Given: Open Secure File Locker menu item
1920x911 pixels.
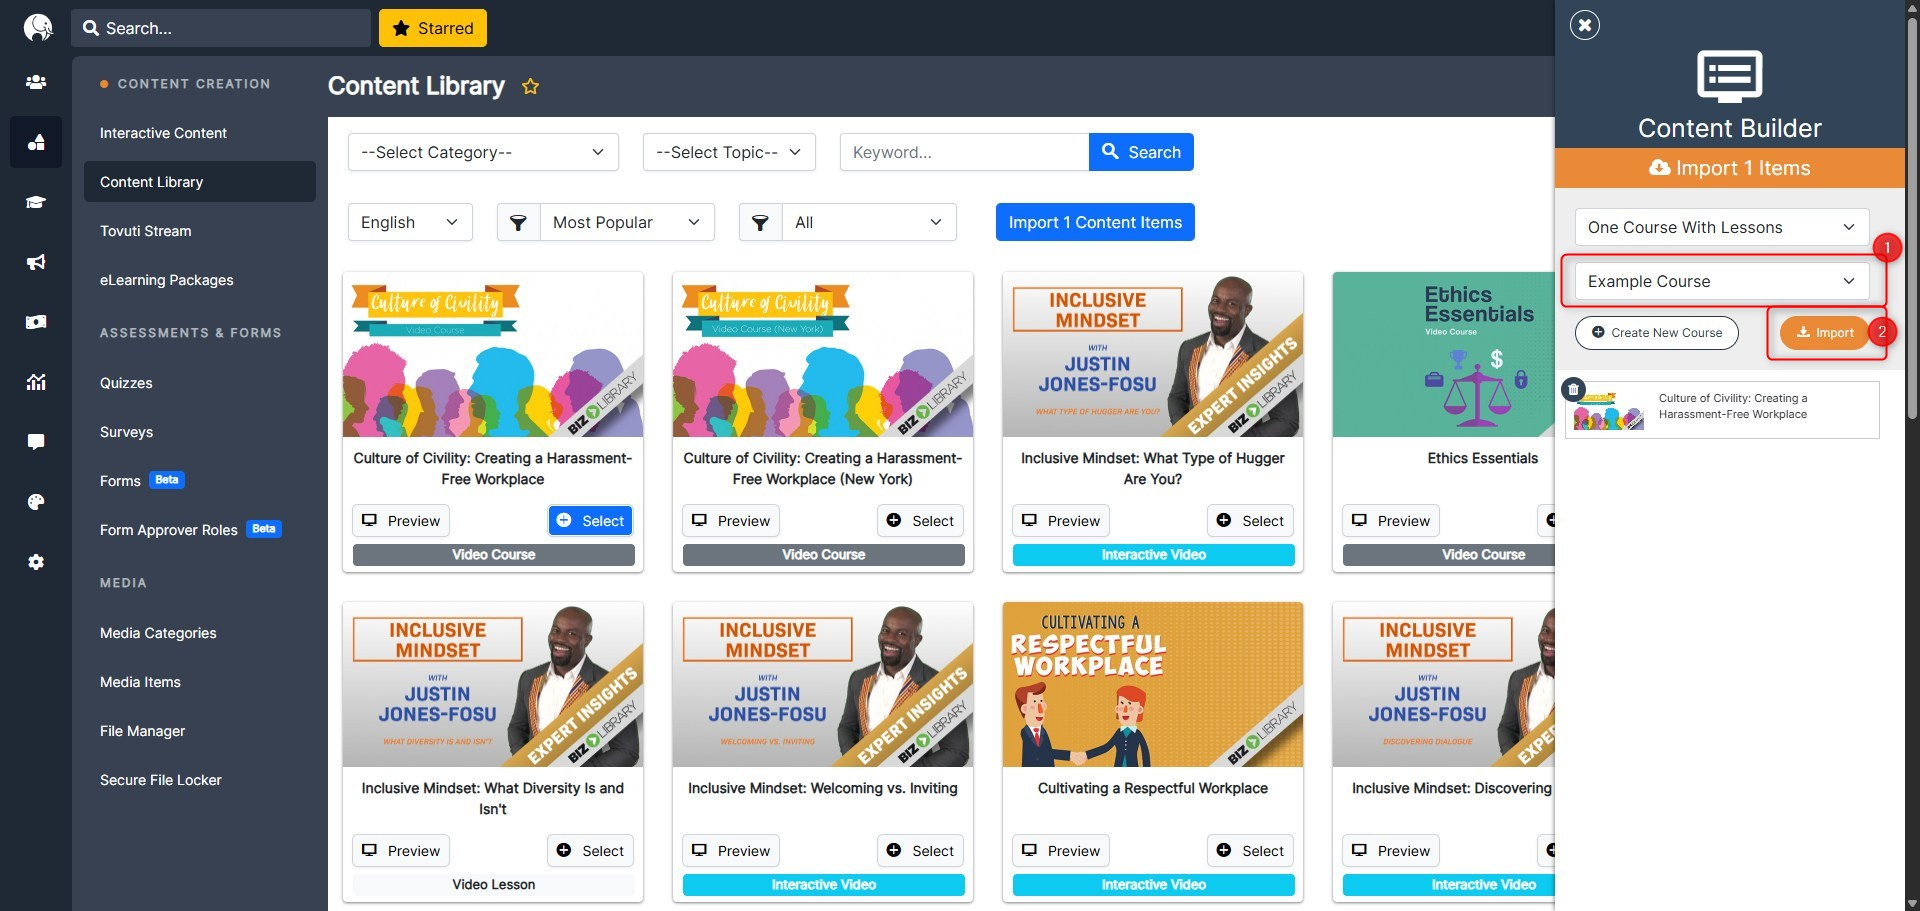Looking at the screenshot, I should (x=160, y=780).
